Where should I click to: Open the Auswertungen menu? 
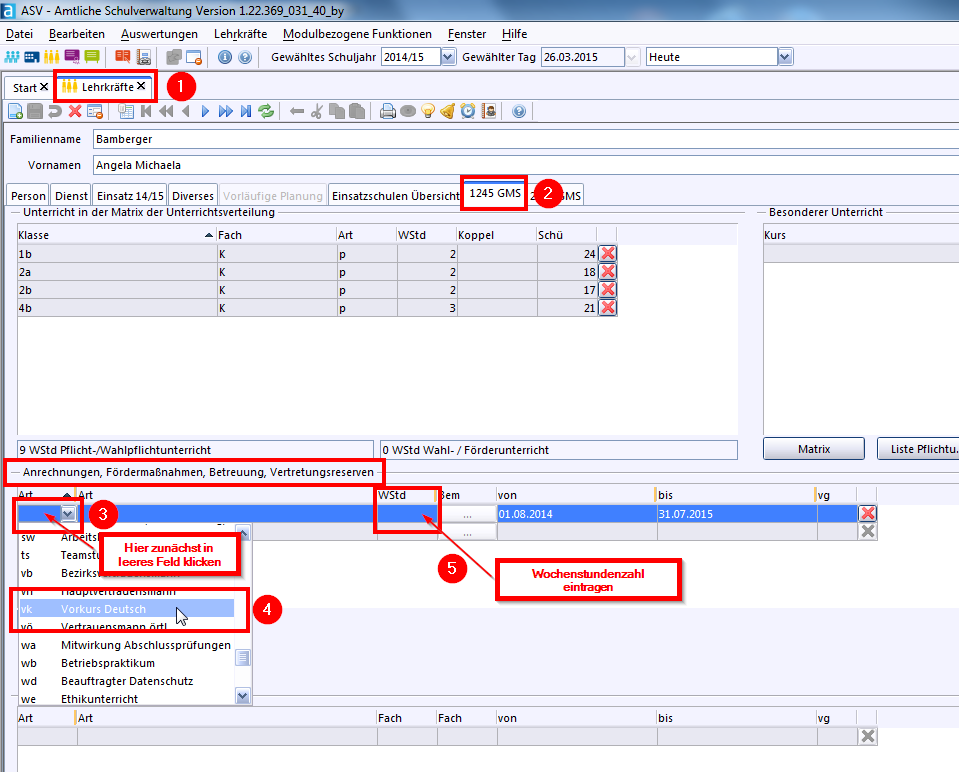pos(159,34)
